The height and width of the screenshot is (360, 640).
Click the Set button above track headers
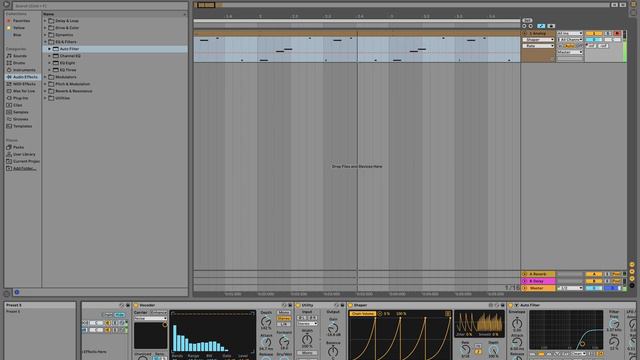(527, 20)
